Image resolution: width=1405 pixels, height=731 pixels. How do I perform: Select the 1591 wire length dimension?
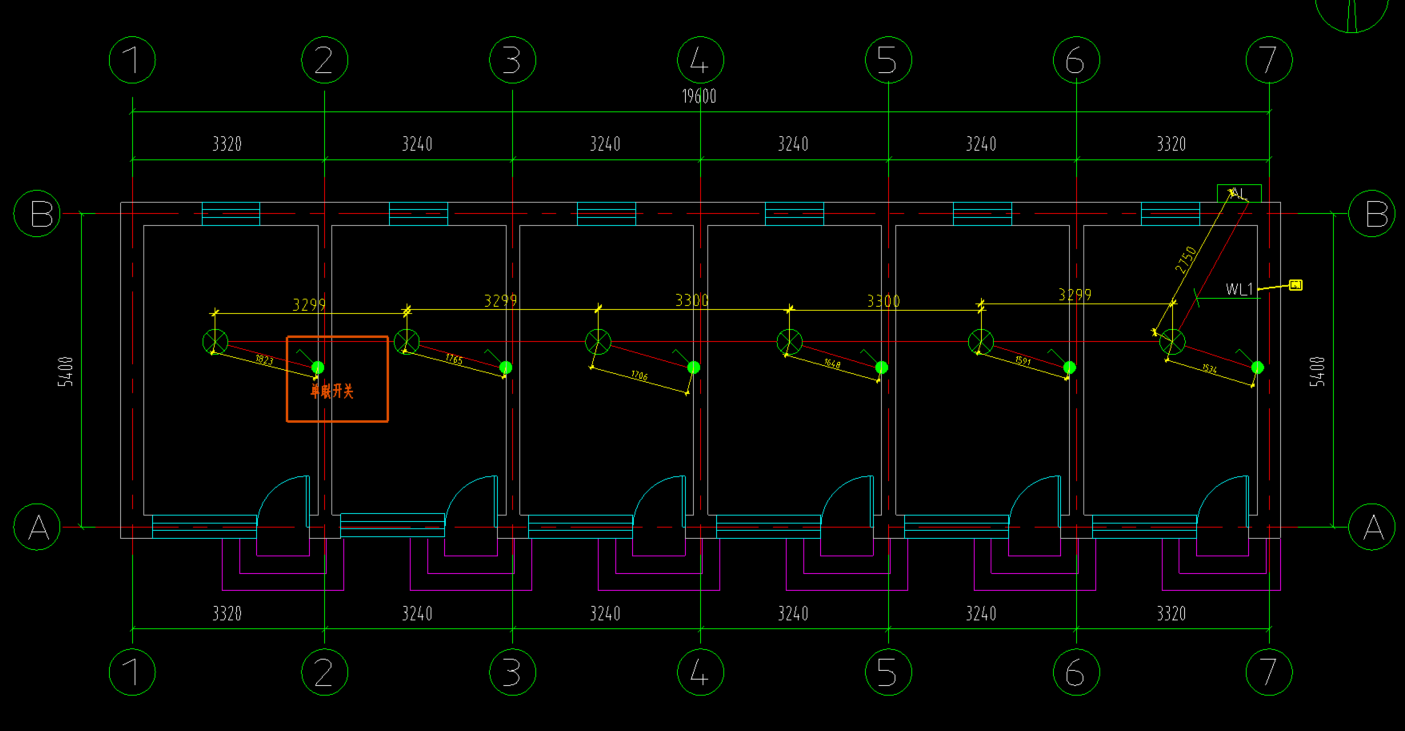coord(1023,361)
